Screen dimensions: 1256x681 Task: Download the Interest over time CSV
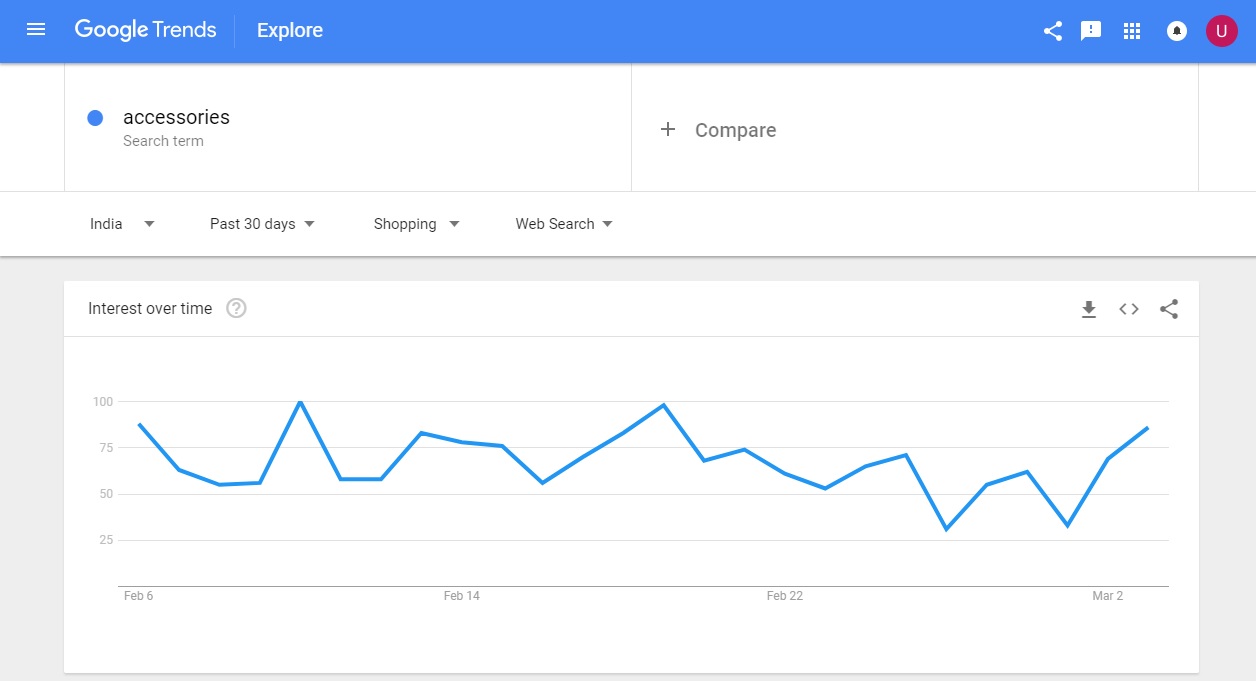[1089, 309]
